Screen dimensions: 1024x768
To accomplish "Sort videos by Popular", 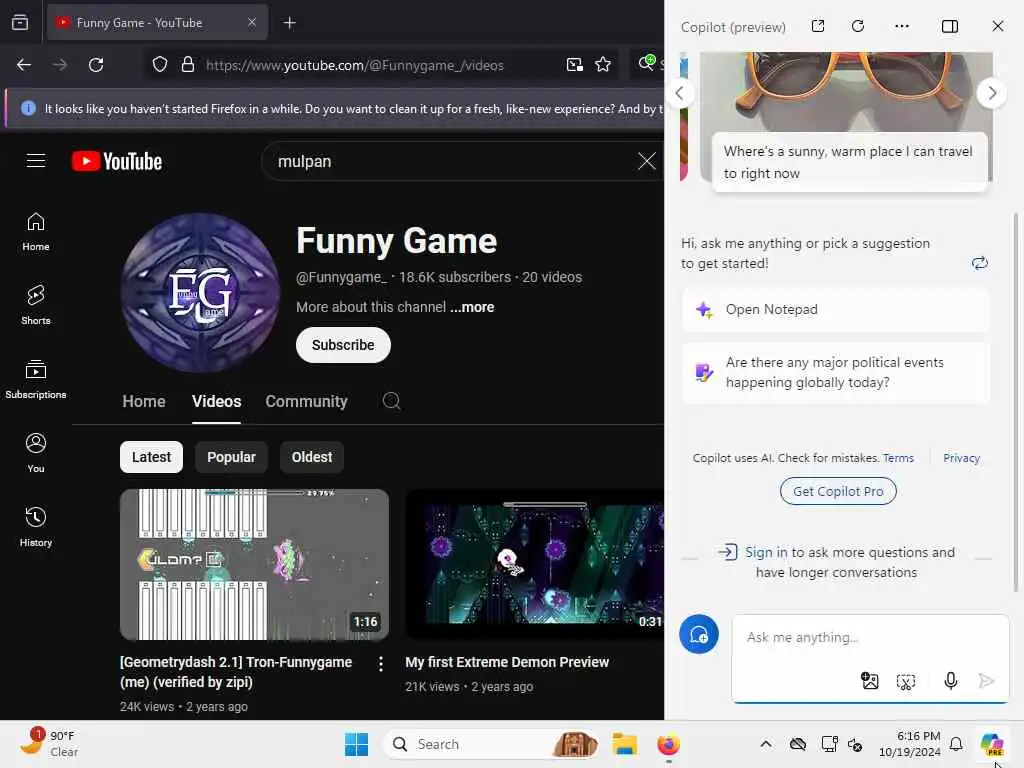I will (231, 457).
